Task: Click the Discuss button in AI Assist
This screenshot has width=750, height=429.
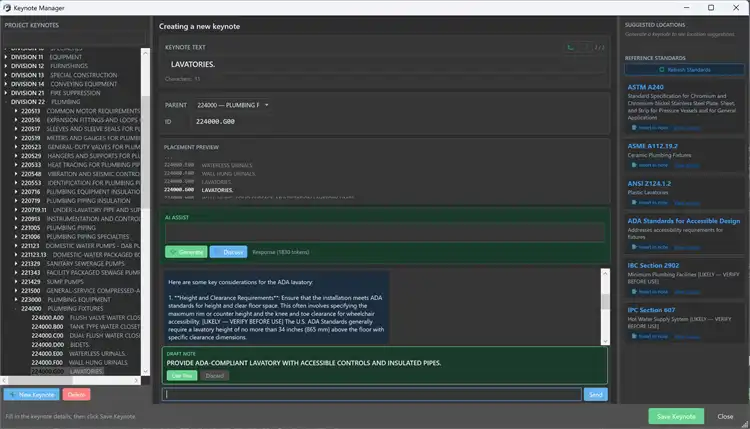Action: 228,252
